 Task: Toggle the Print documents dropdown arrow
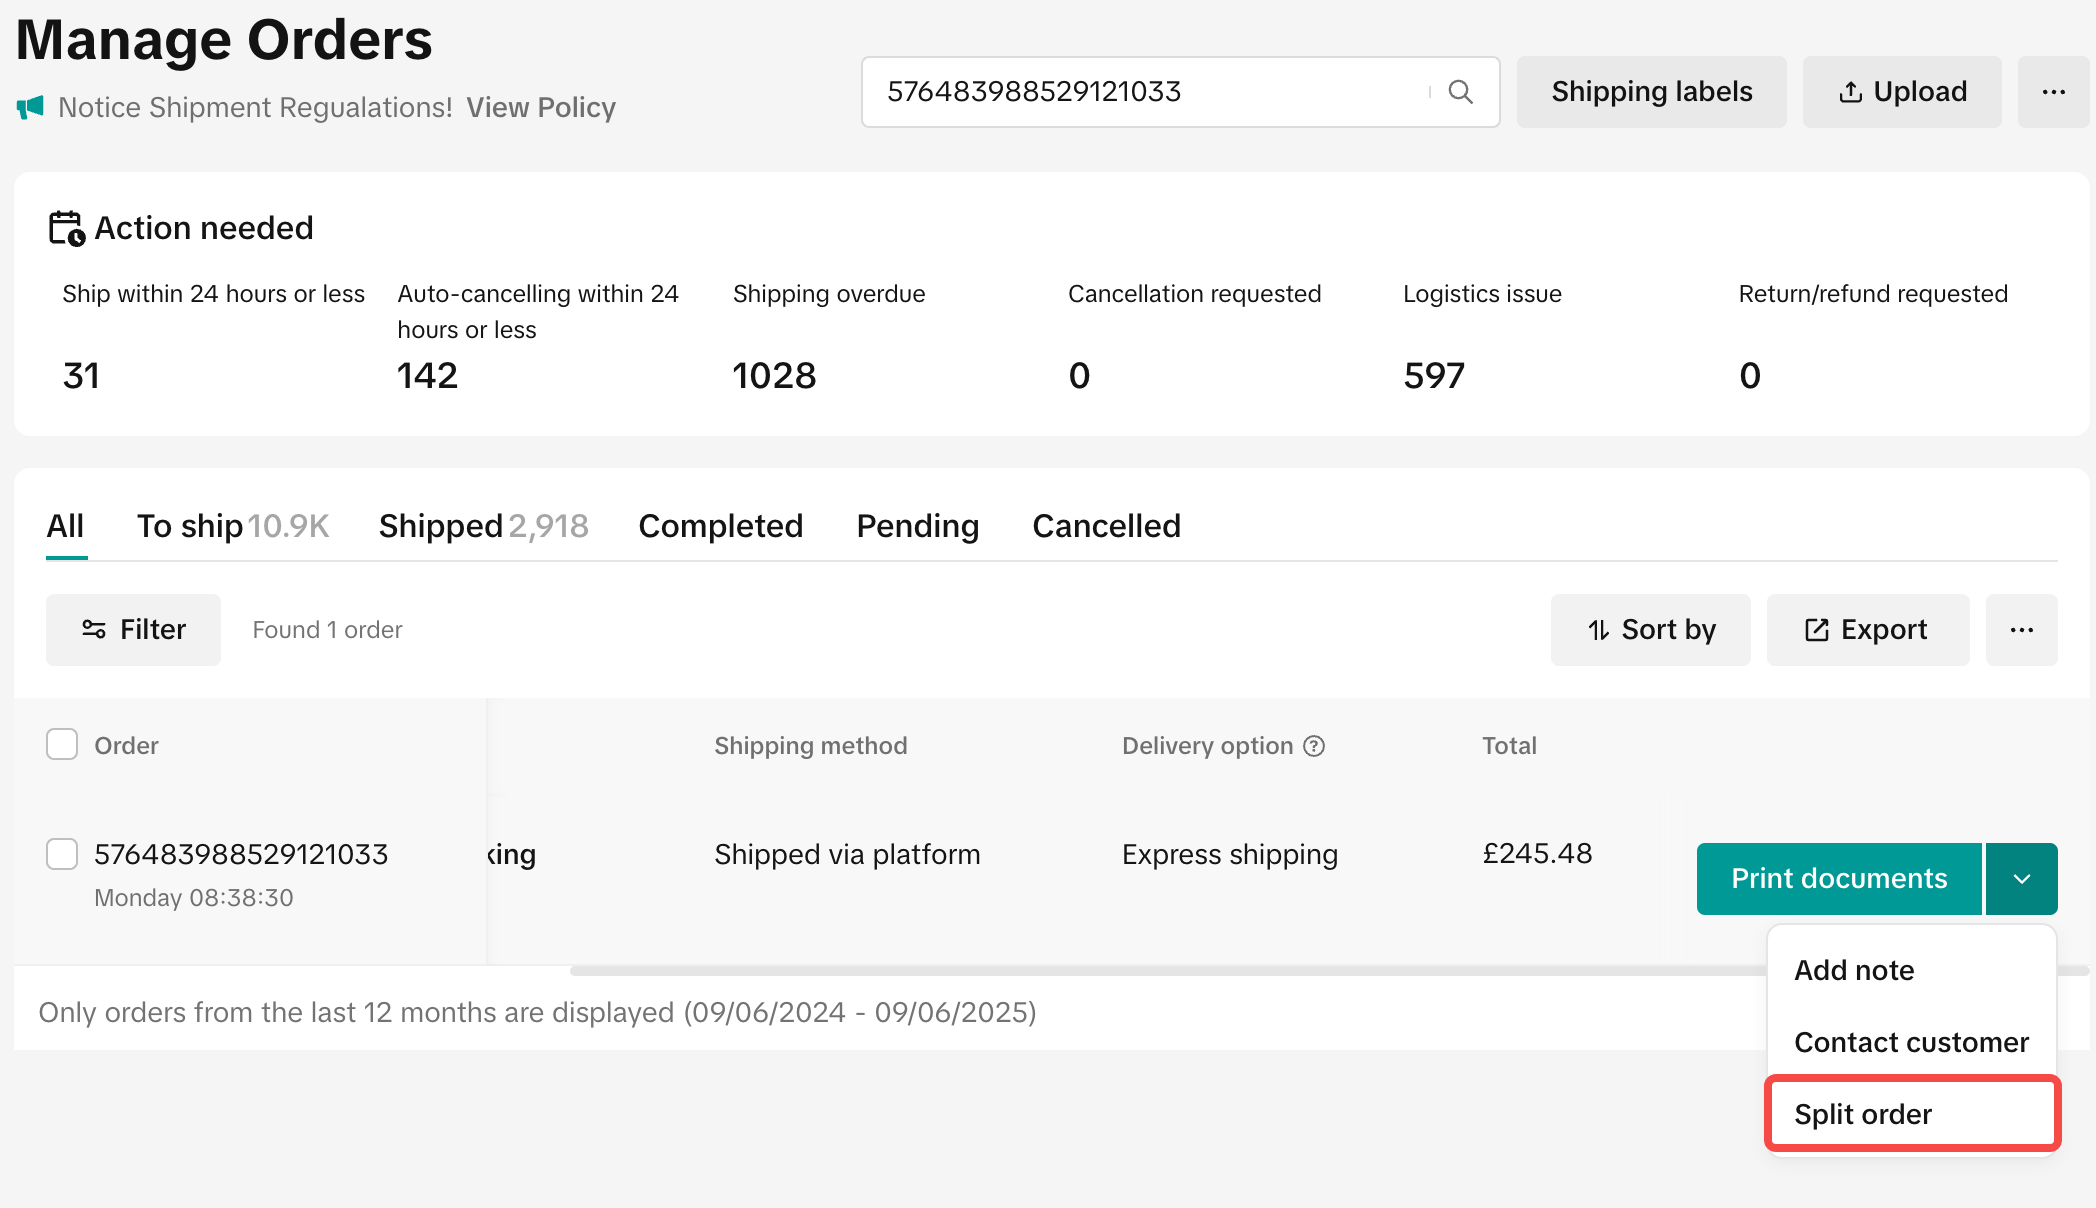point(2021,879)
